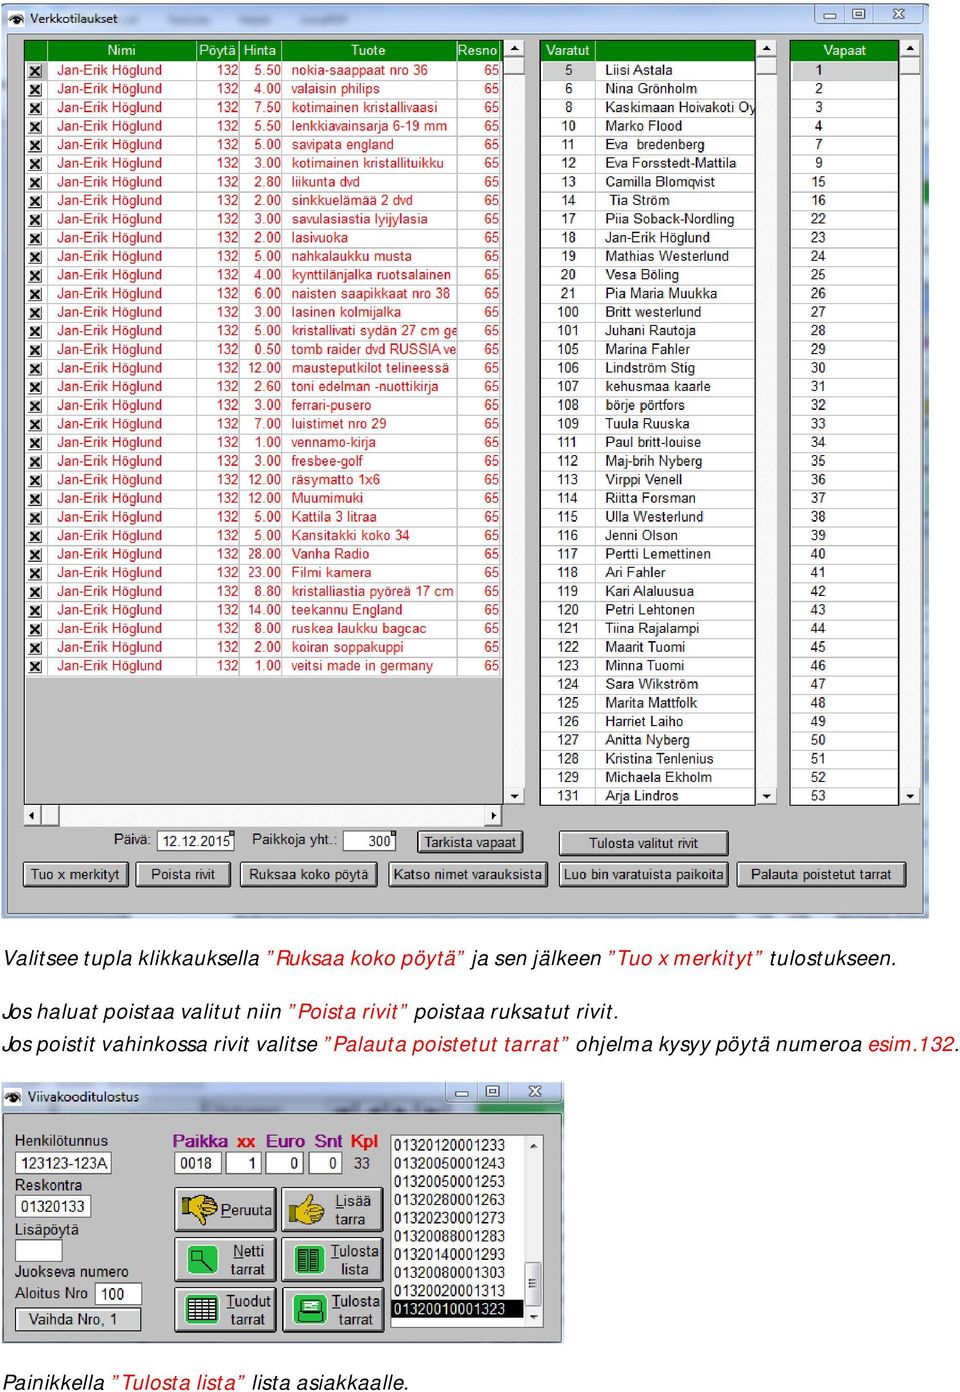Click the Vapaat column header
The width and height of the screenshot is (960, 1392).
point(845,50)
